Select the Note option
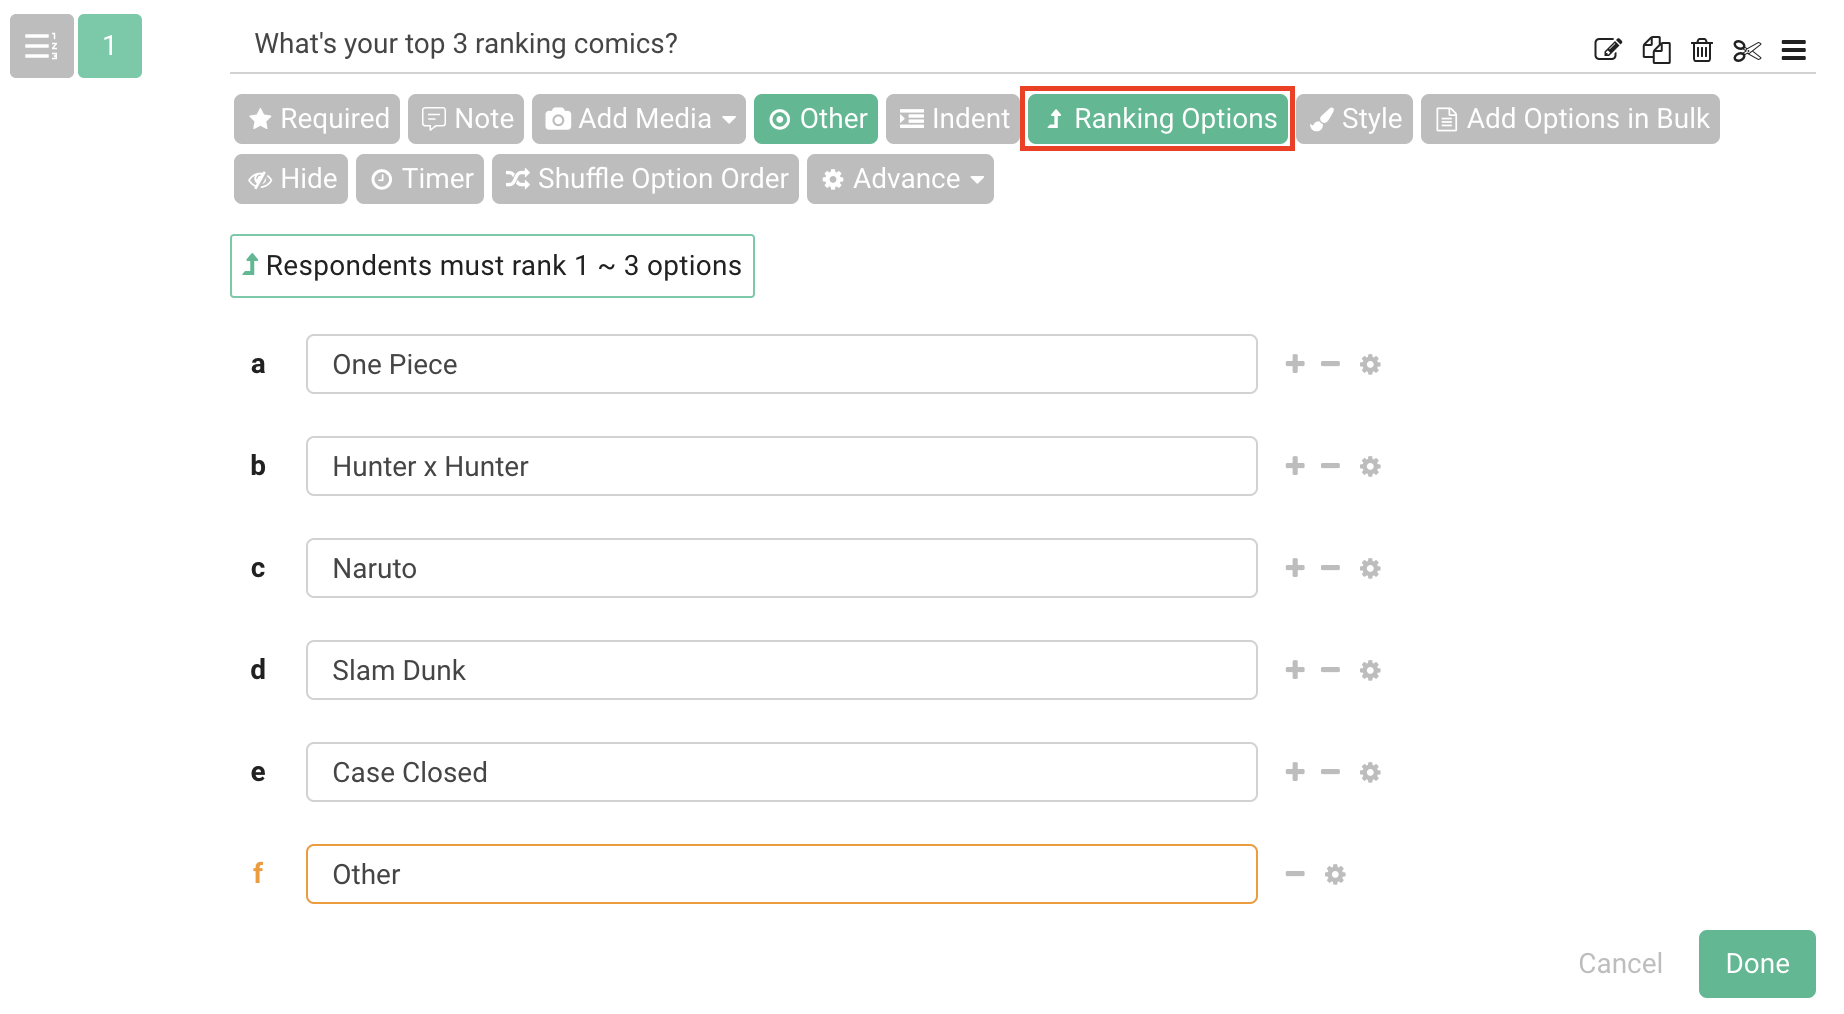The width and height of the screenshot is (1844, 1014). click(x=465, y=118)
